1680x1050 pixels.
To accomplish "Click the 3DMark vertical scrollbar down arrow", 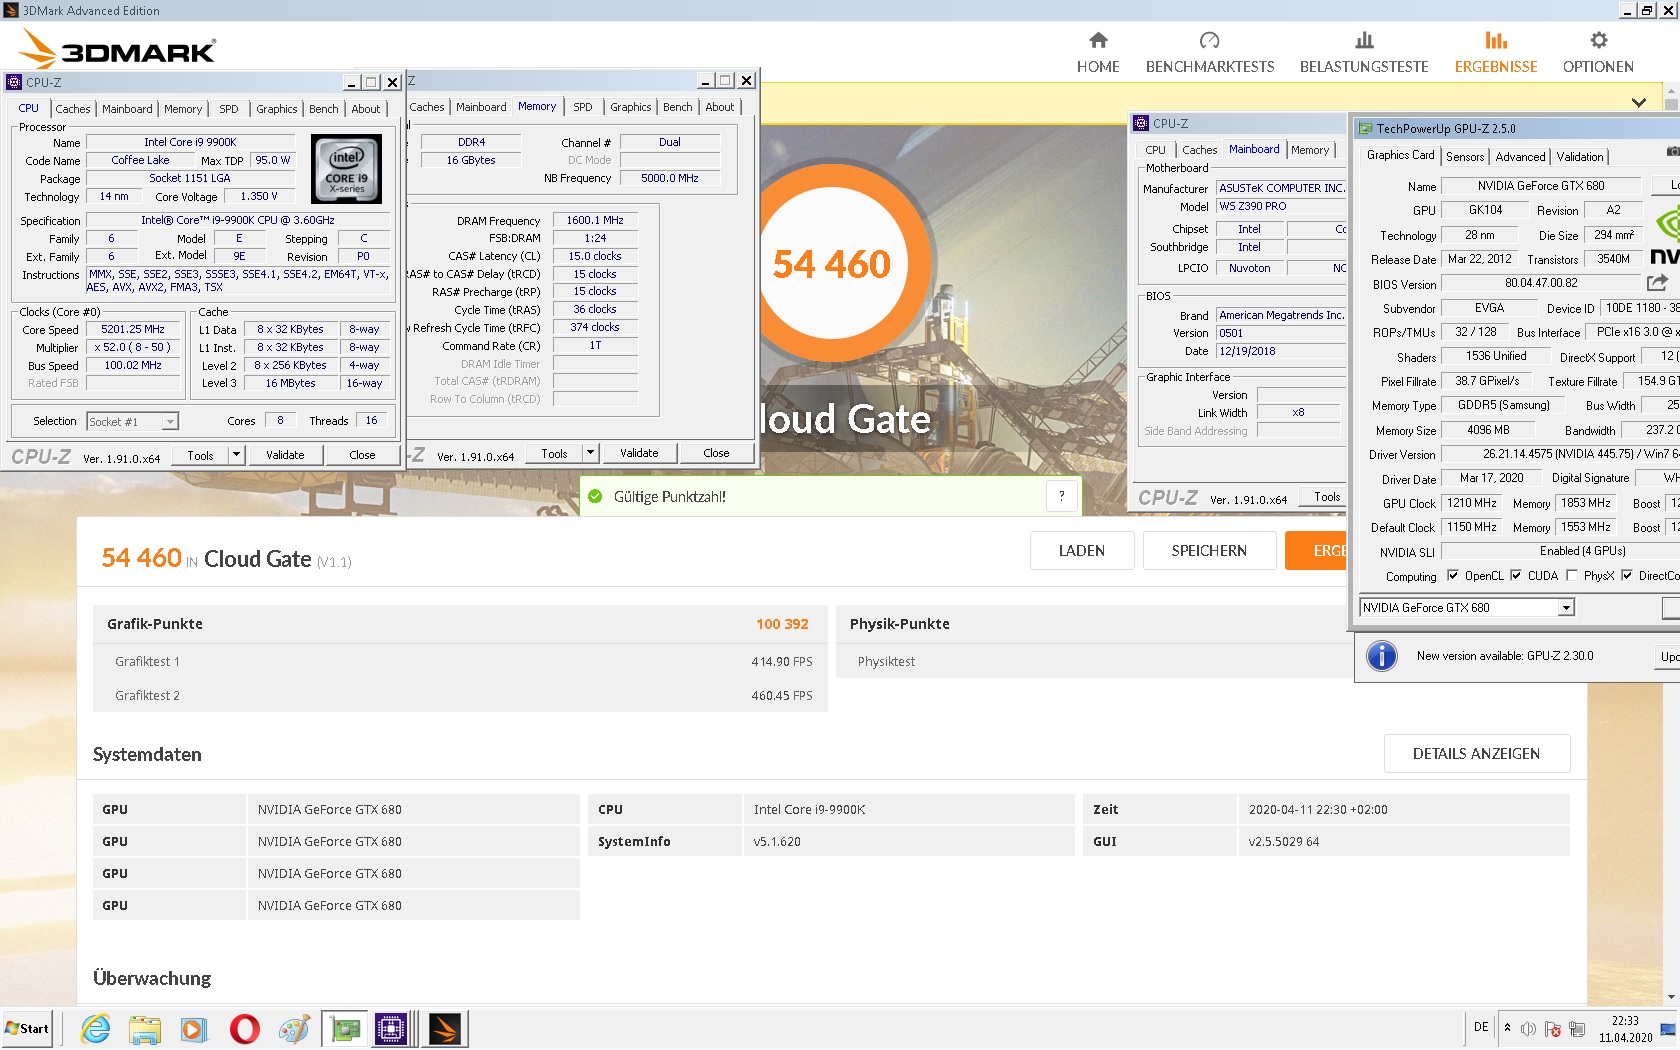I will [1671, 996].
